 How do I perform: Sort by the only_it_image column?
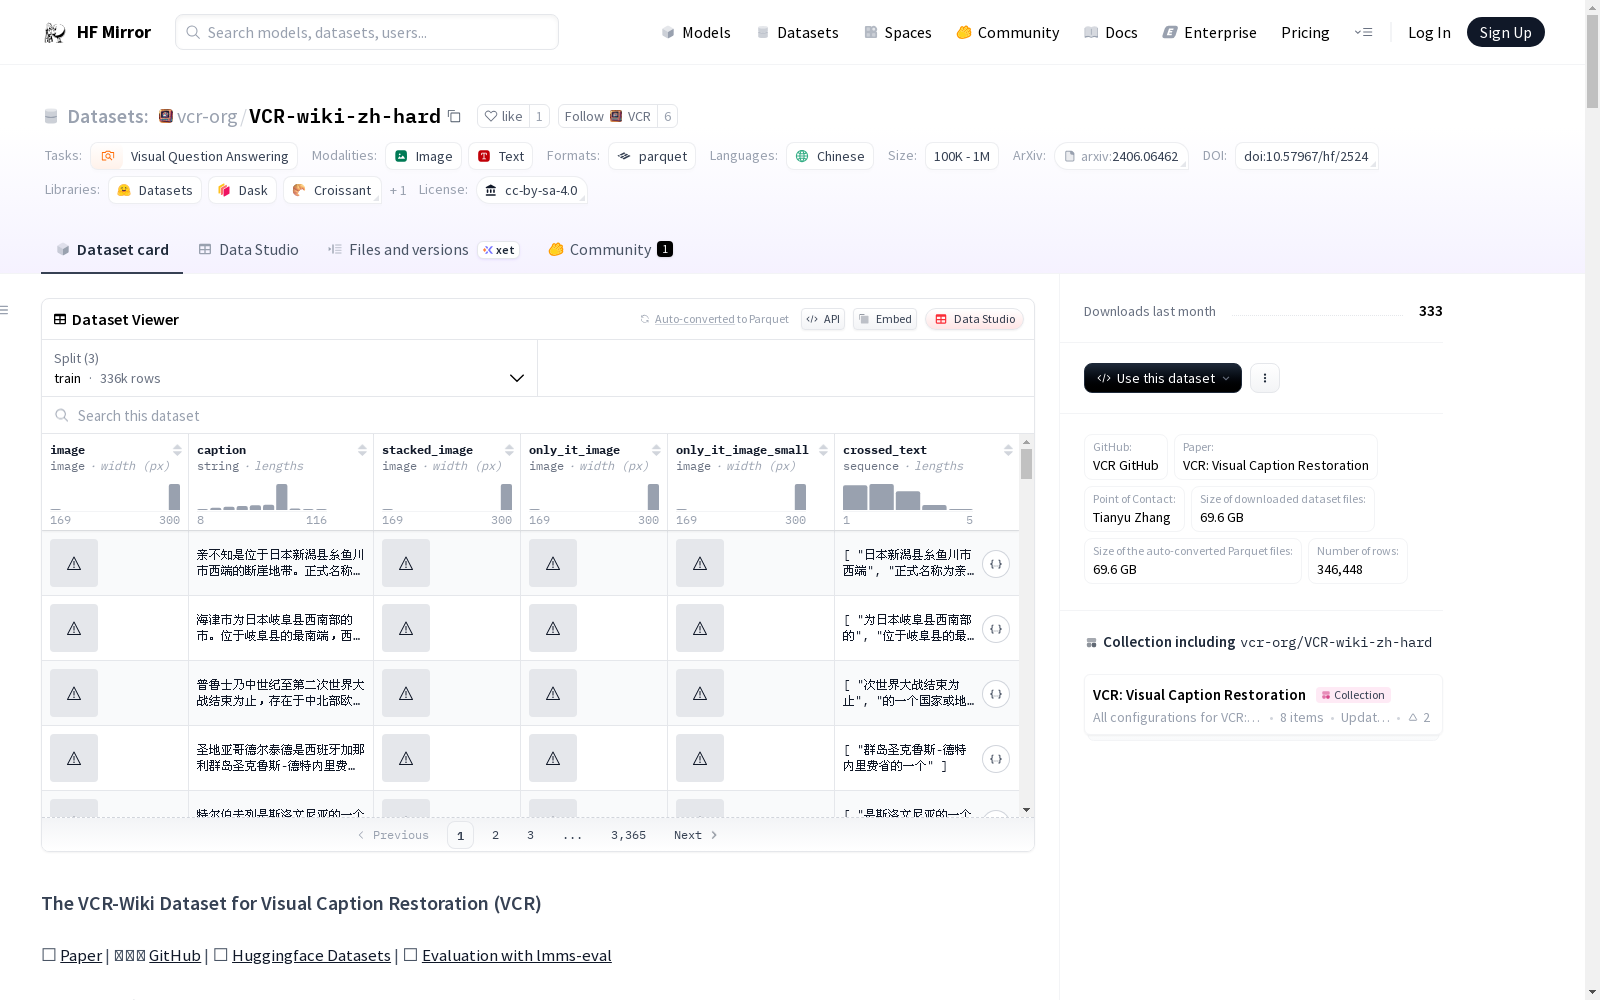(x=656, y=450)
